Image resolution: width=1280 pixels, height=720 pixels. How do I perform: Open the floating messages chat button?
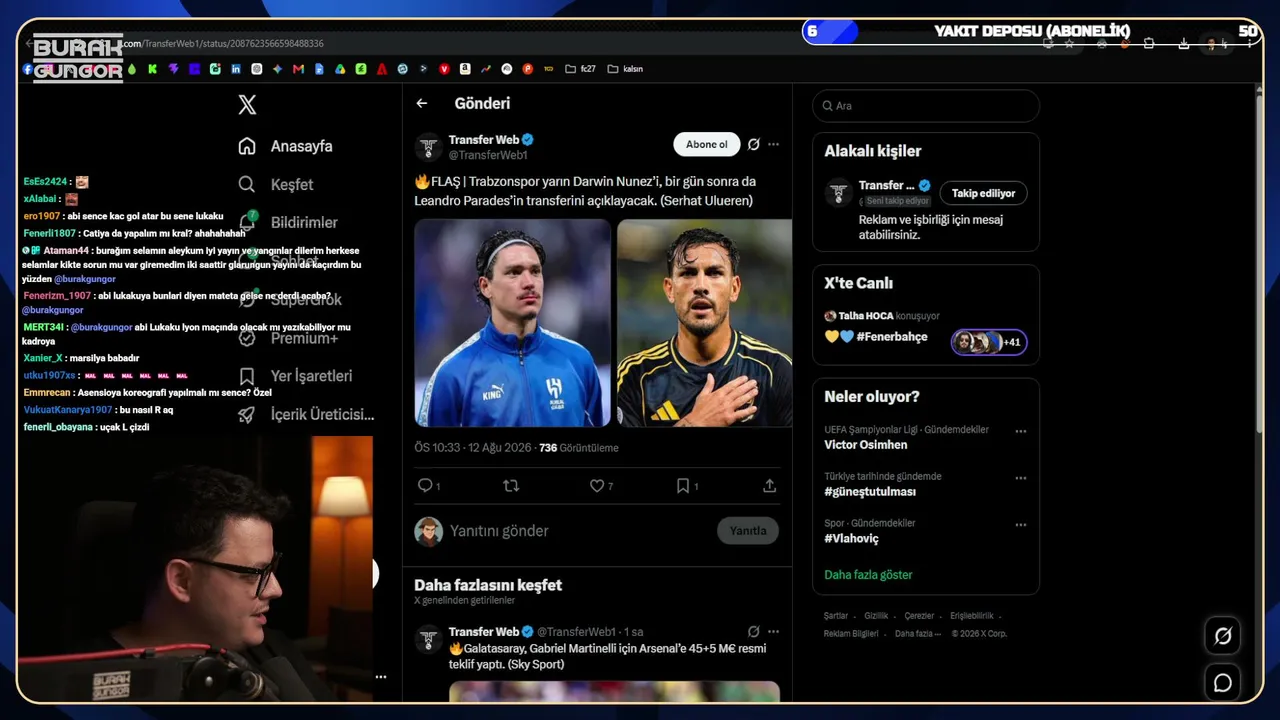1222,683
